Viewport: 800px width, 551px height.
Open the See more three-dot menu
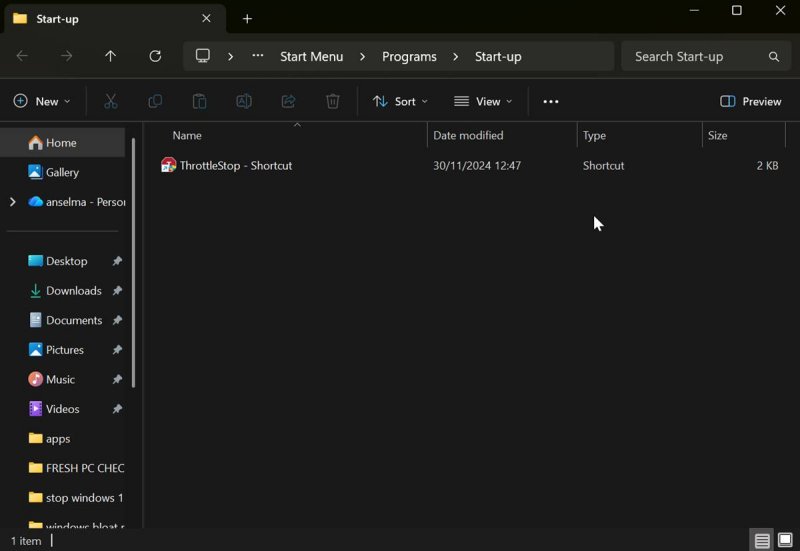click(551, 102)
